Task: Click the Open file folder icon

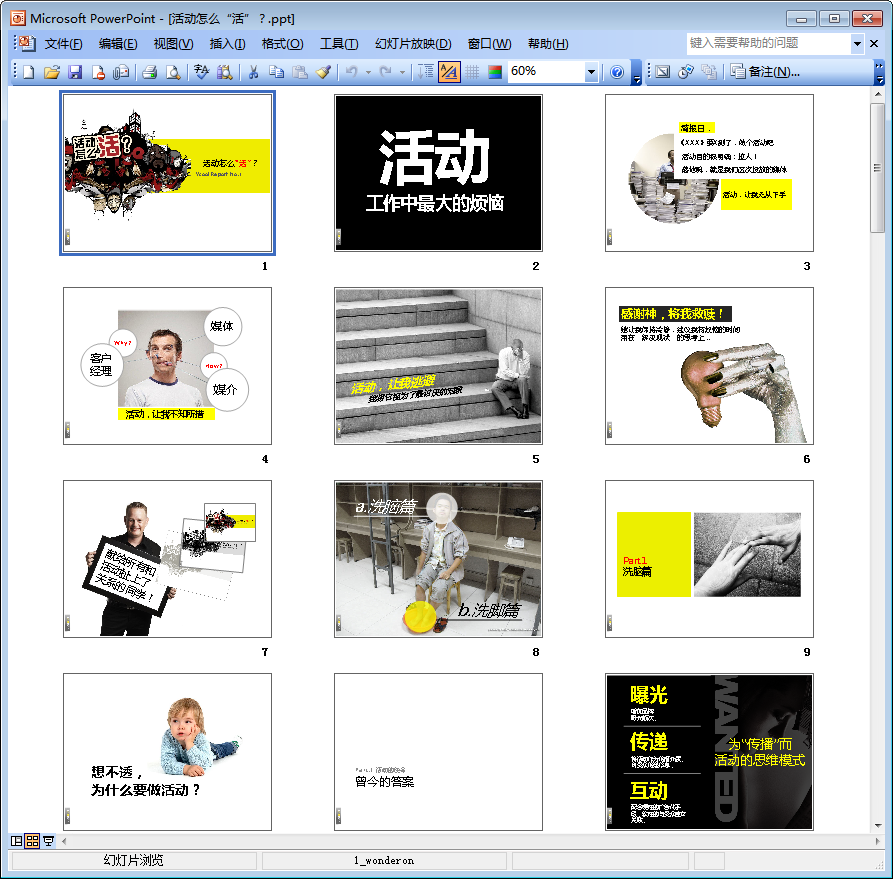Action: [x=52, y=72]
